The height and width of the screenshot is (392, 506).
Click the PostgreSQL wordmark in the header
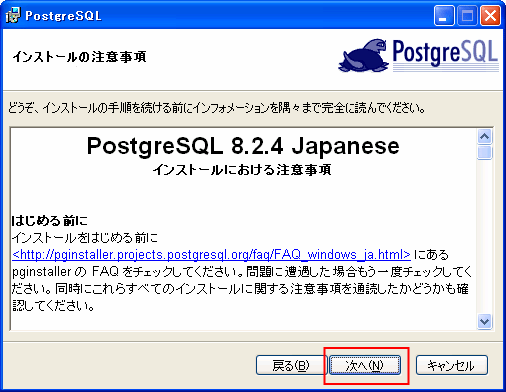point(445,54)
